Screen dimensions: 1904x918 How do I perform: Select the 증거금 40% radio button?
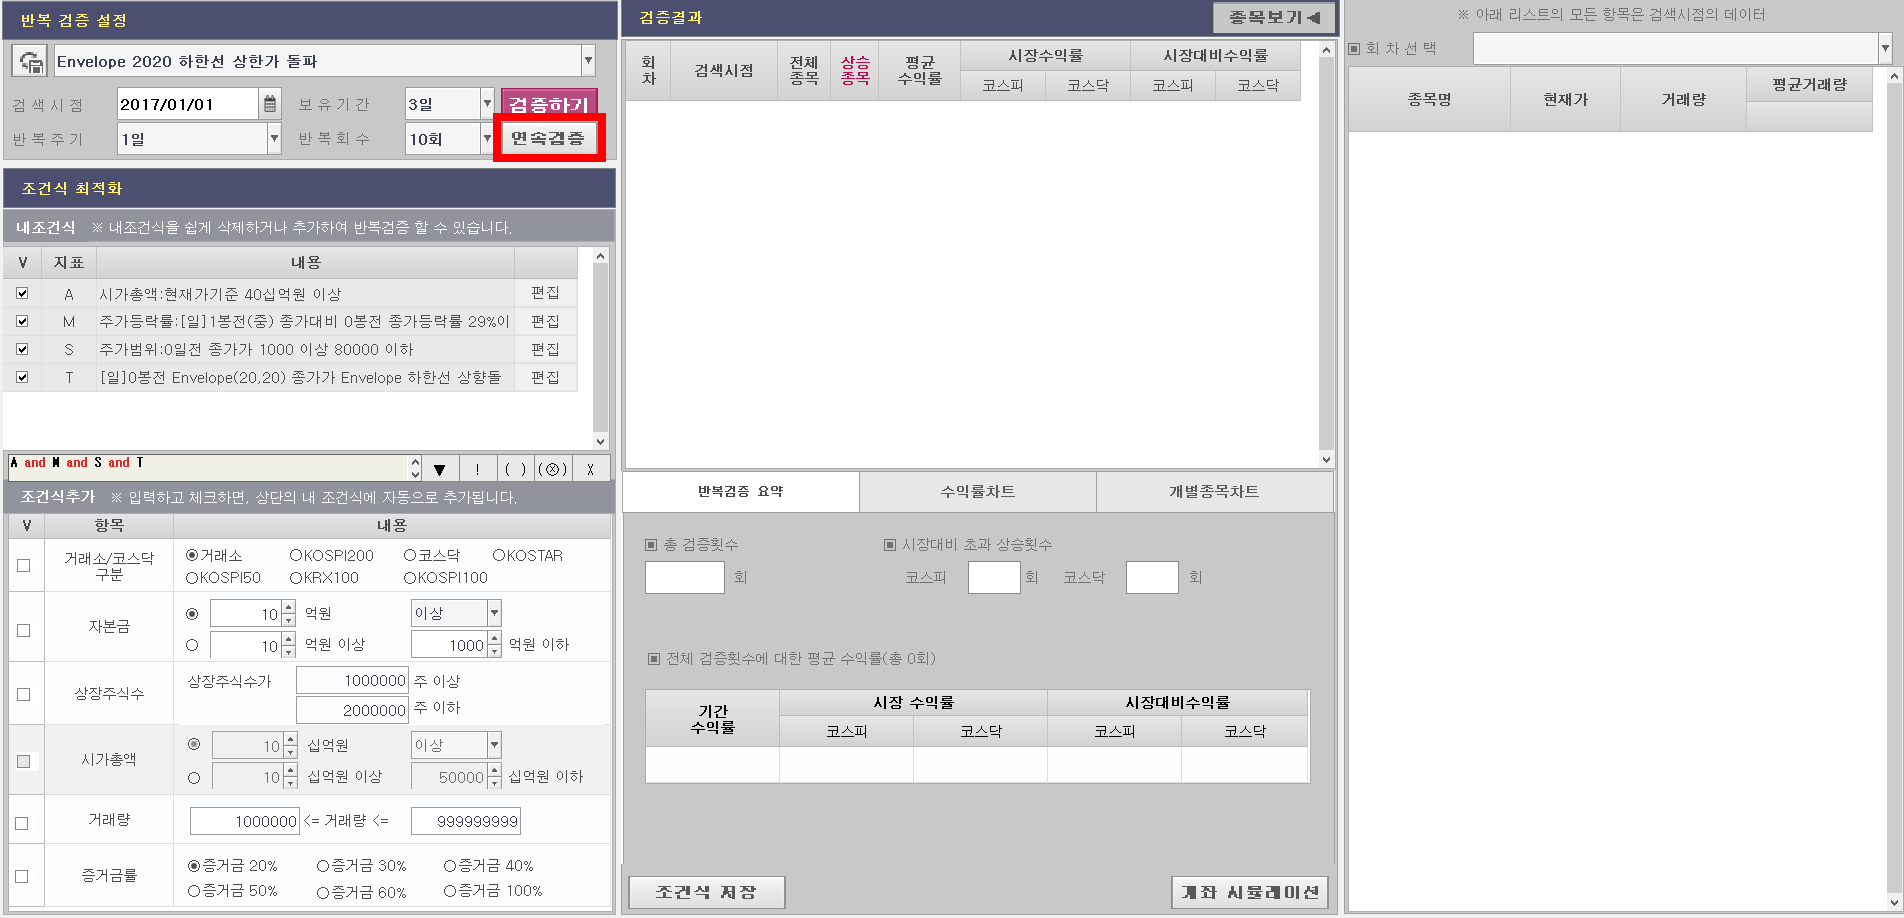pos(450,866)
